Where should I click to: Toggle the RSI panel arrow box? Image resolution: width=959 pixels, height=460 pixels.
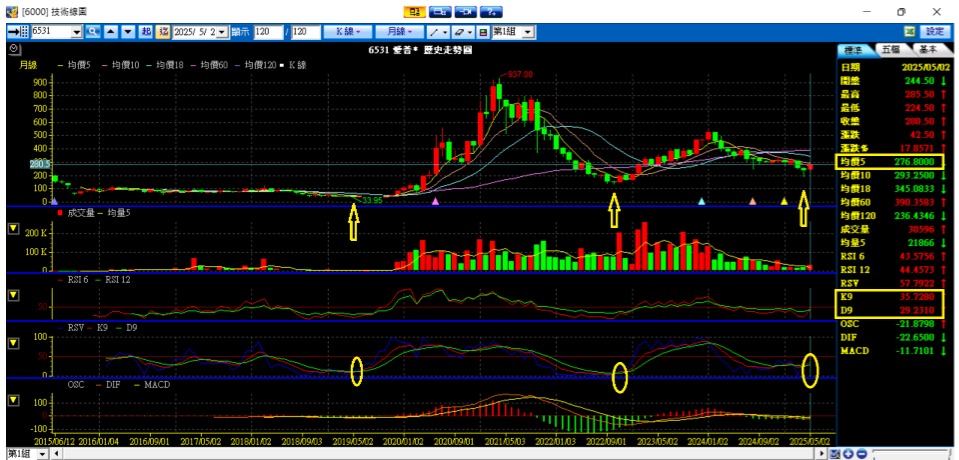(x=13, y=294)
